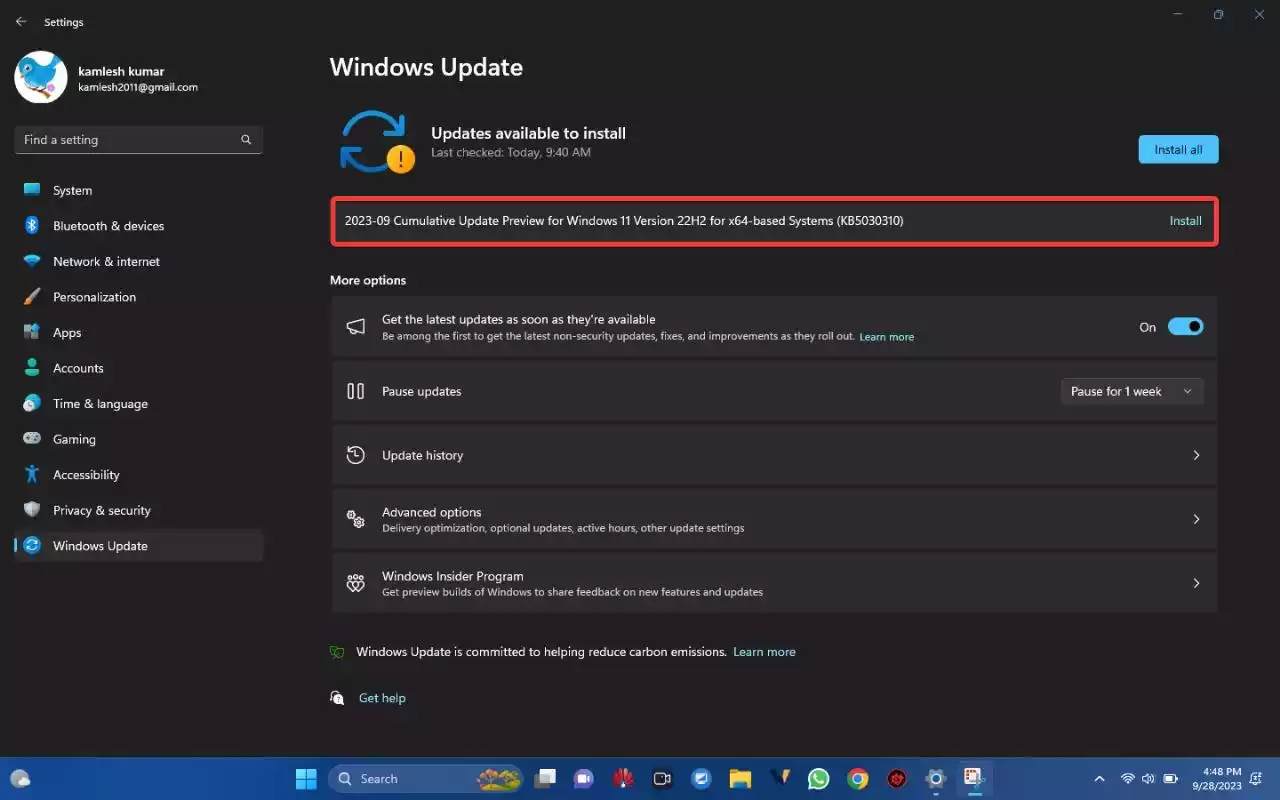Click the back arrow in Settings header
1280x800 pixels.
click(21, 22)
